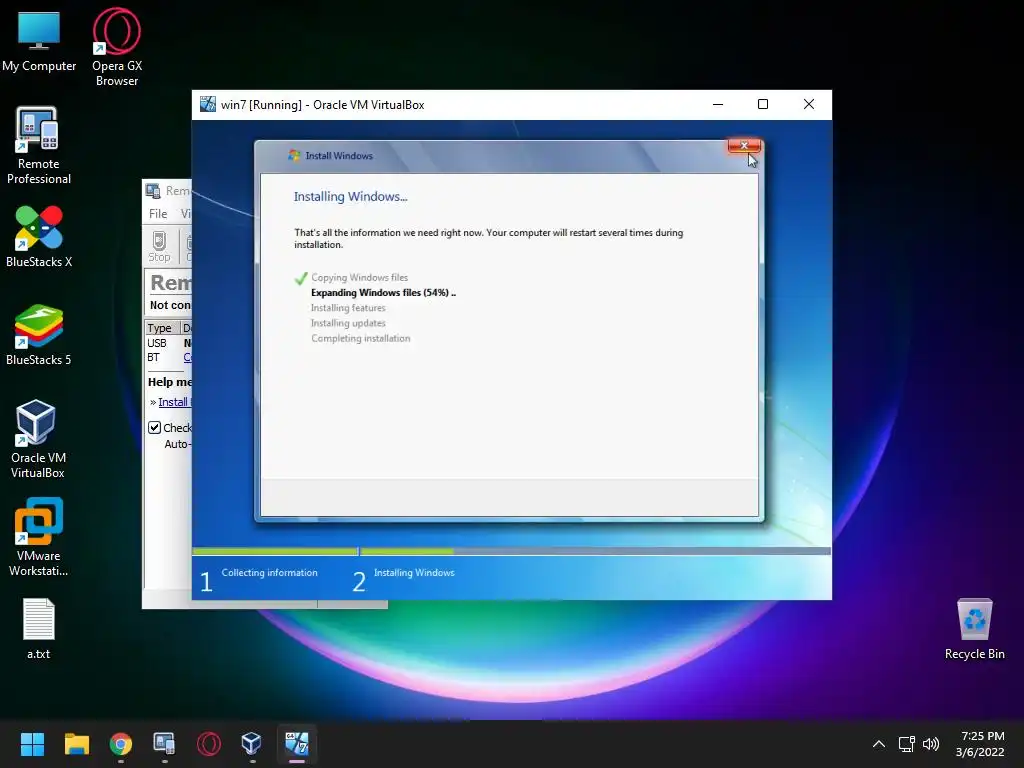Image resolution: width=1024 pixels, height=768 pixels.
Task: Click the Copying Windows files green checkmark
Action: (x=300, y=278)
